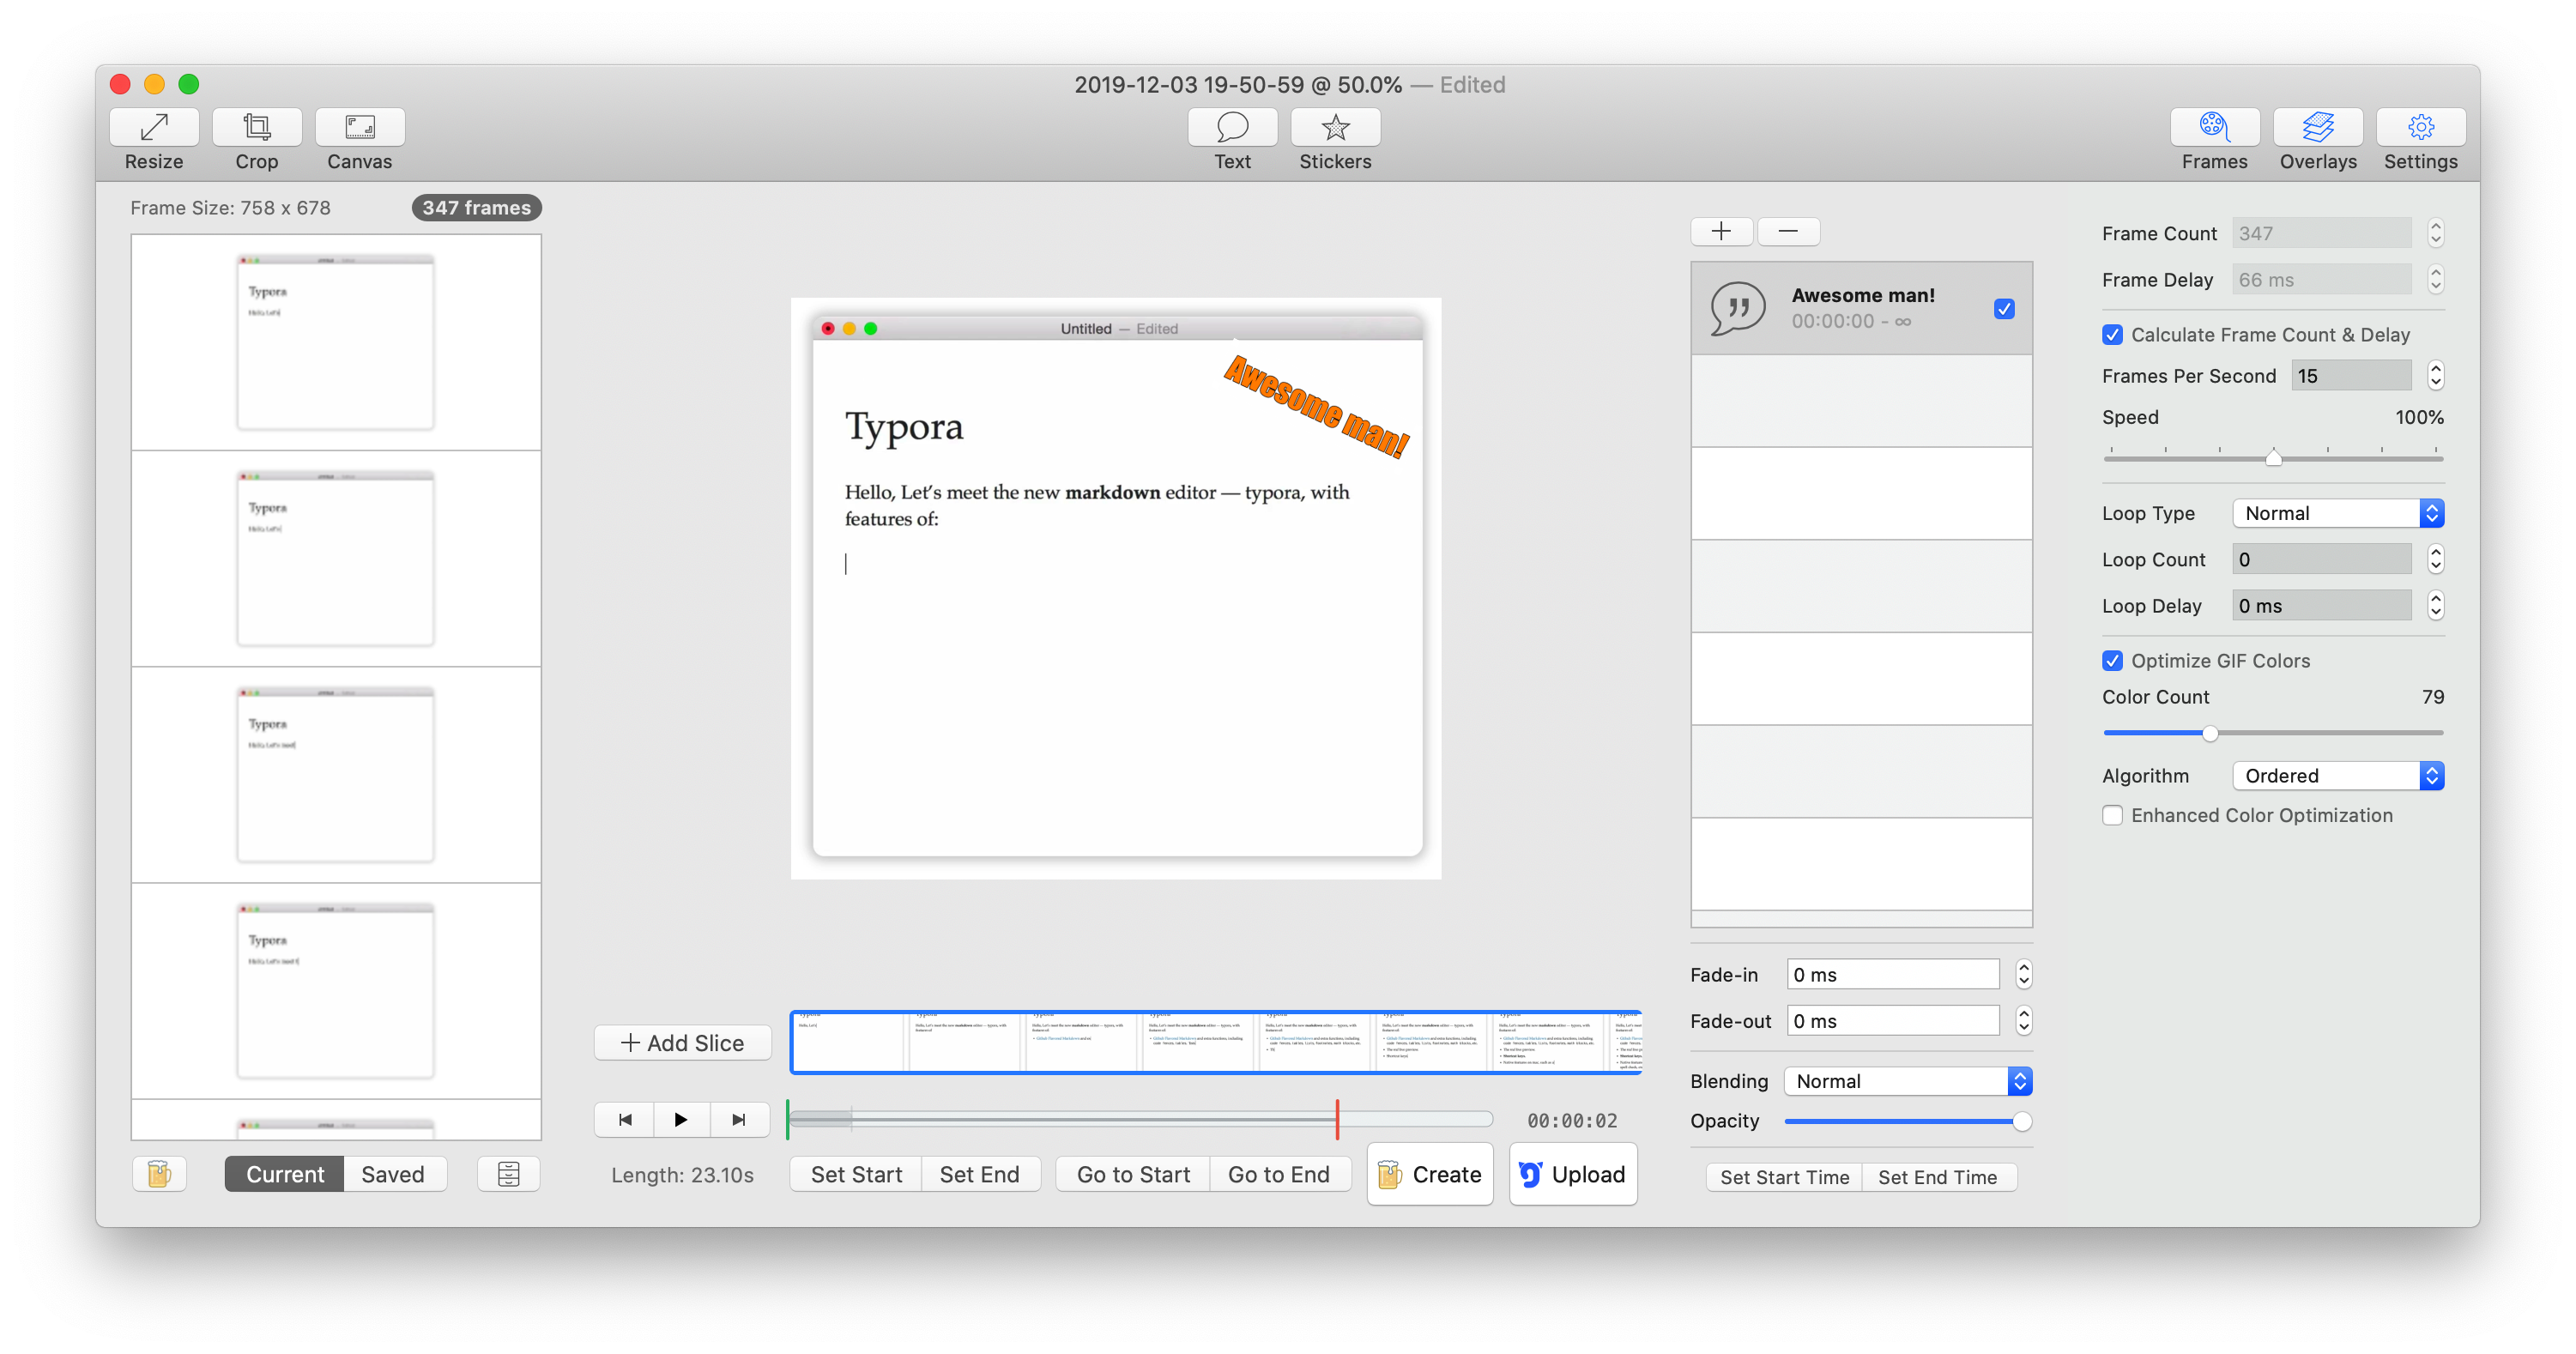Viewport: 2576px width, 1354px height.
Task: Click the red playhead marker on the timeline
Action: click(x=1337, y=1120)
